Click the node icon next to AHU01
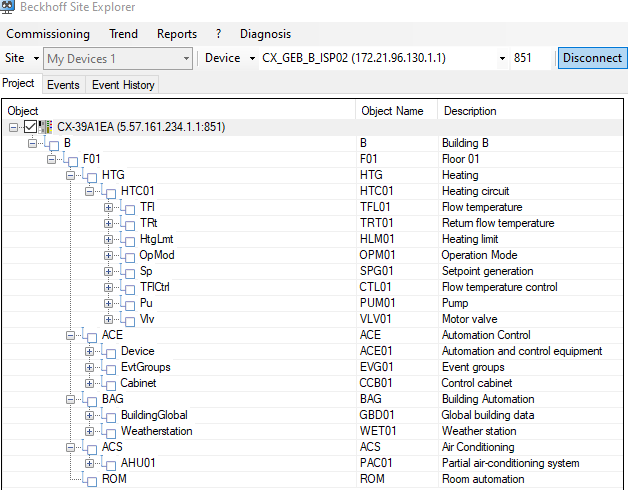 point(109,464)
